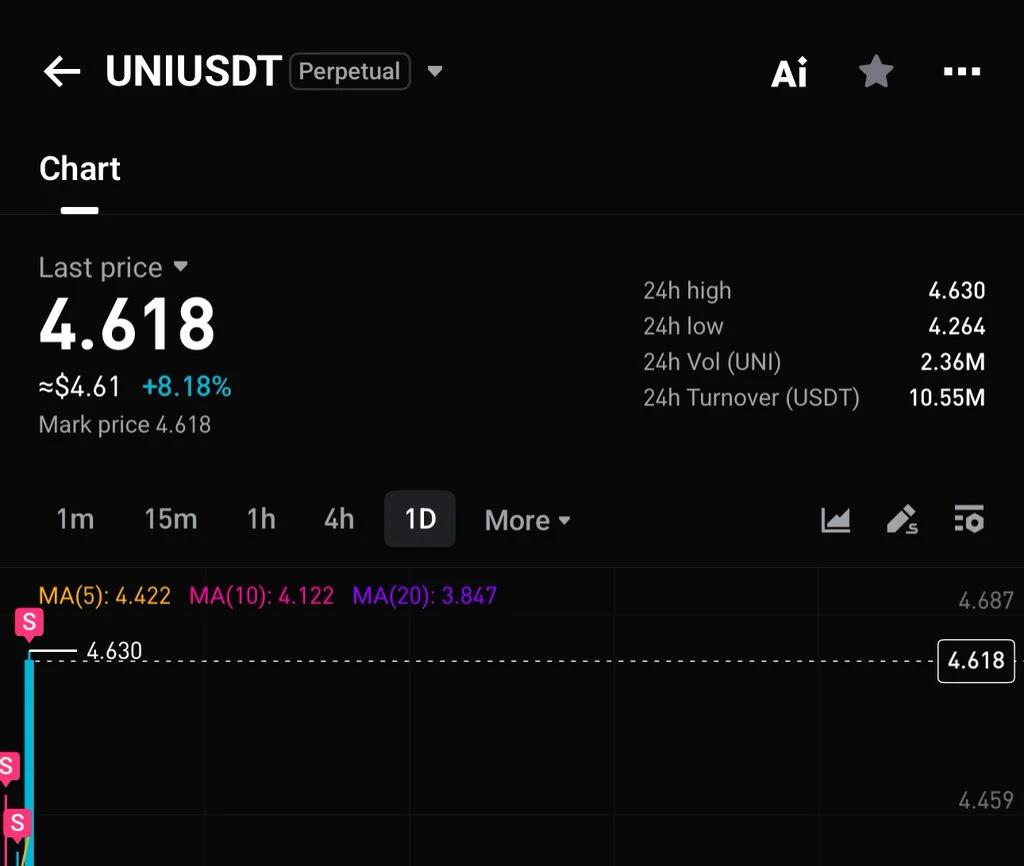This screenshot has width=1024, height=866.
Task: Open the chart settings icon
Action: pos(969,519)
